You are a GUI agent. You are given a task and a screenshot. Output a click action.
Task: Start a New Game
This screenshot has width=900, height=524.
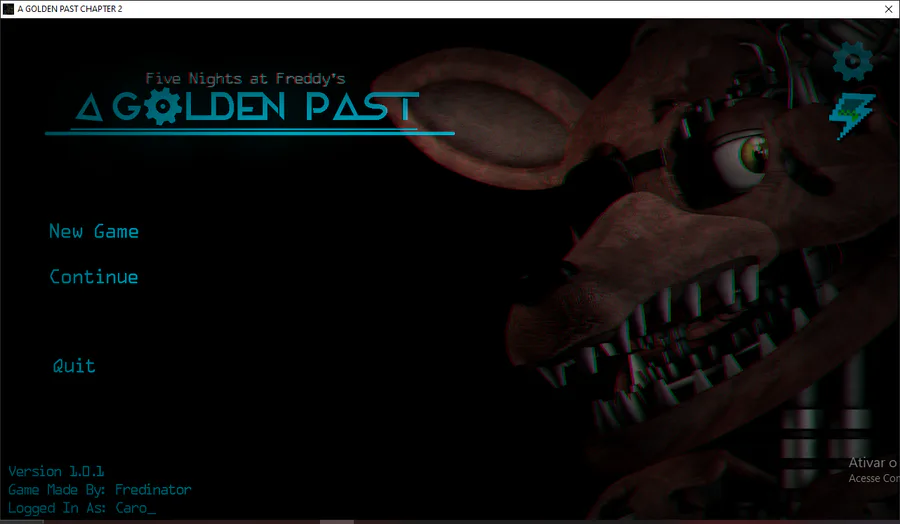[94, 231]
